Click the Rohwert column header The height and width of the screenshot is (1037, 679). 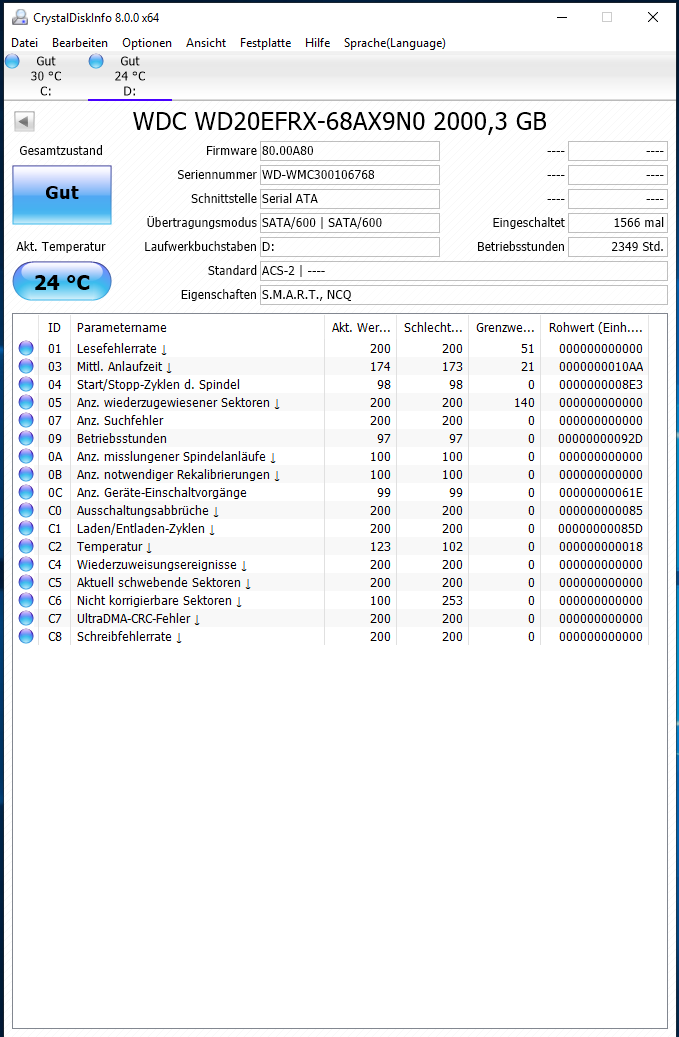(x=595, y=327)
